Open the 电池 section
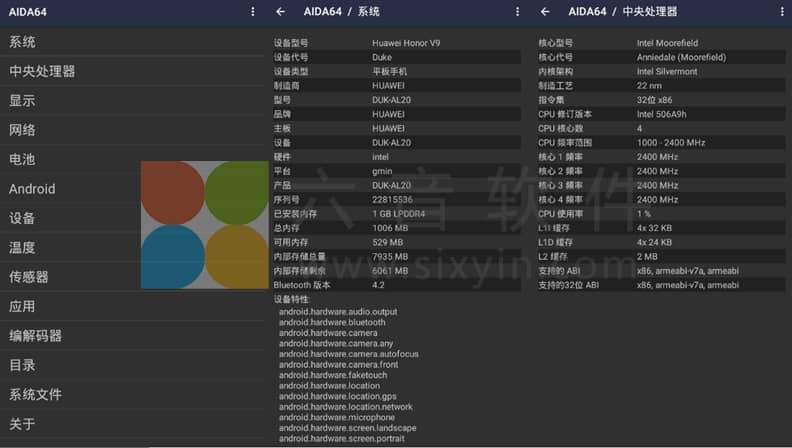 coord(132,159)
